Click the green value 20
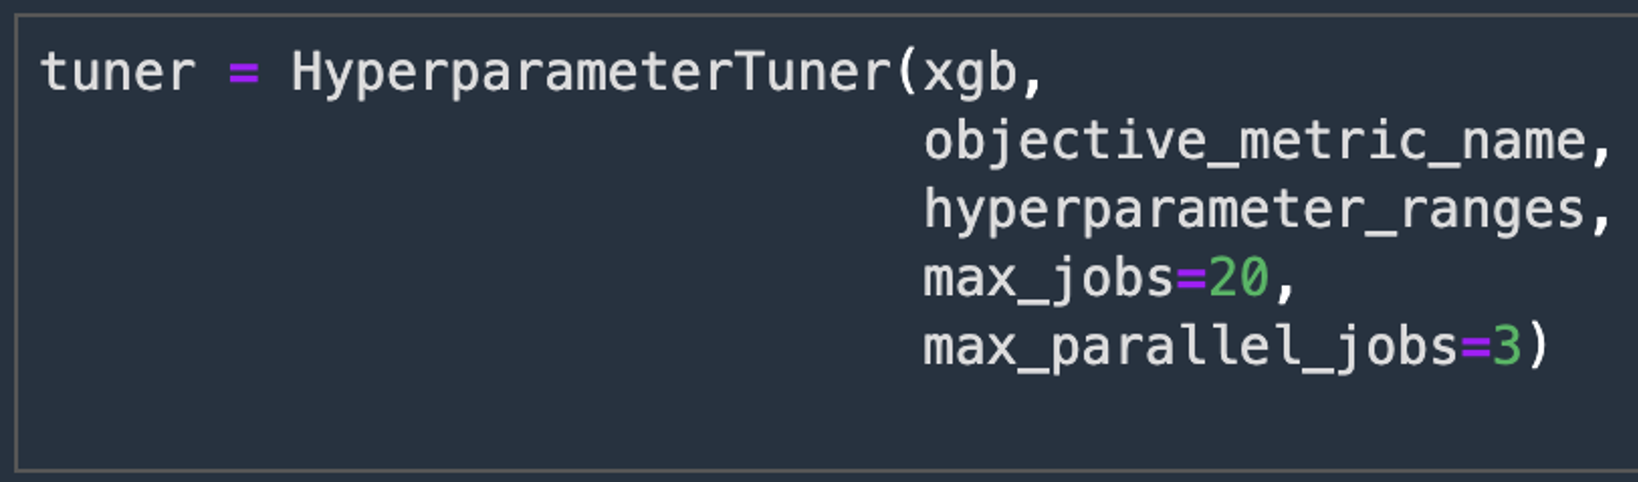This screenshot has width=1638, height=482. [x=1238, y=278]
